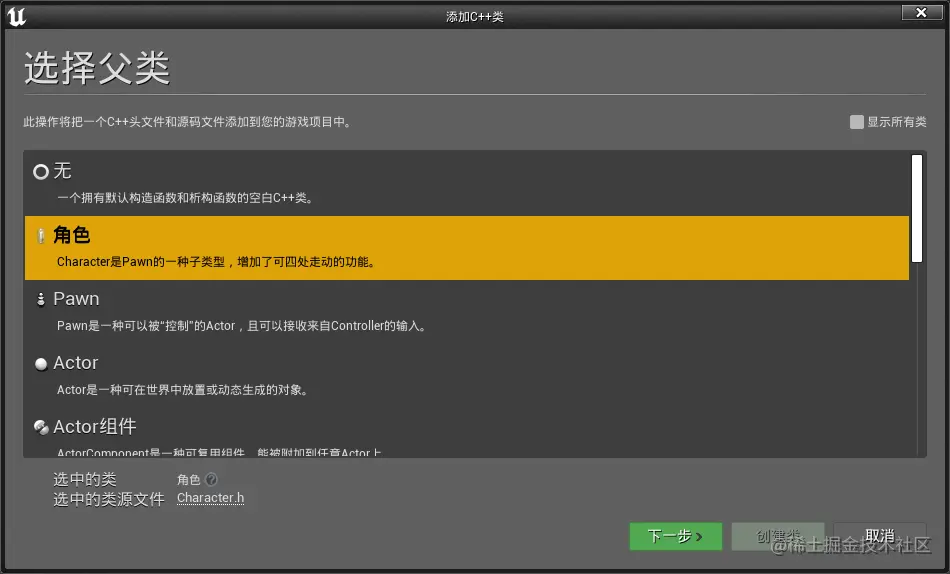
Task: Select the 无 (None) class icon
Action: pos(41,172)
